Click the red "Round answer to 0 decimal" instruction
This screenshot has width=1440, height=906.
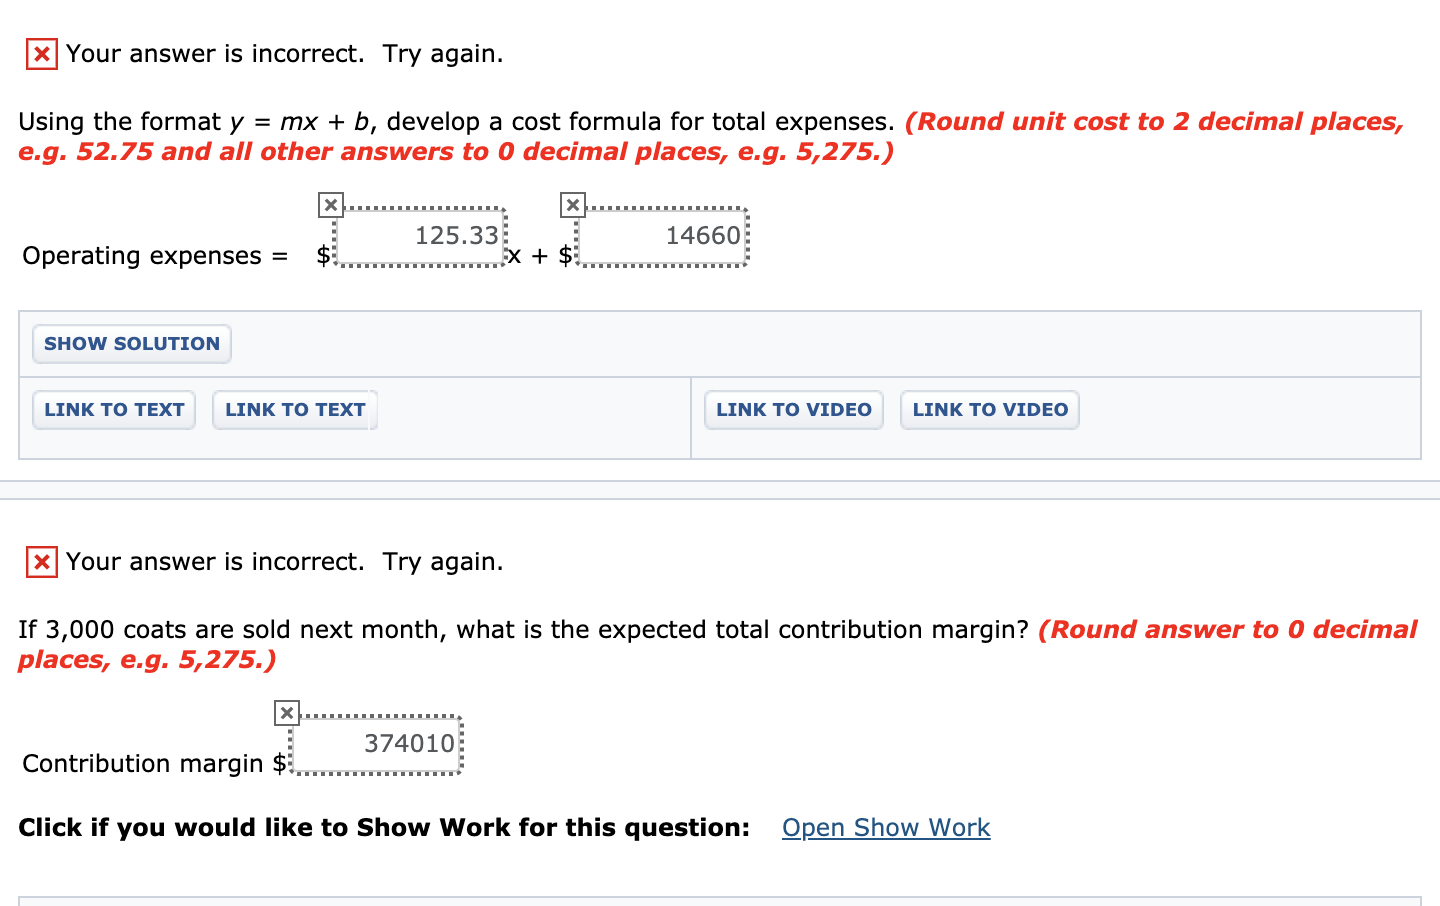tap(1228, 630)
